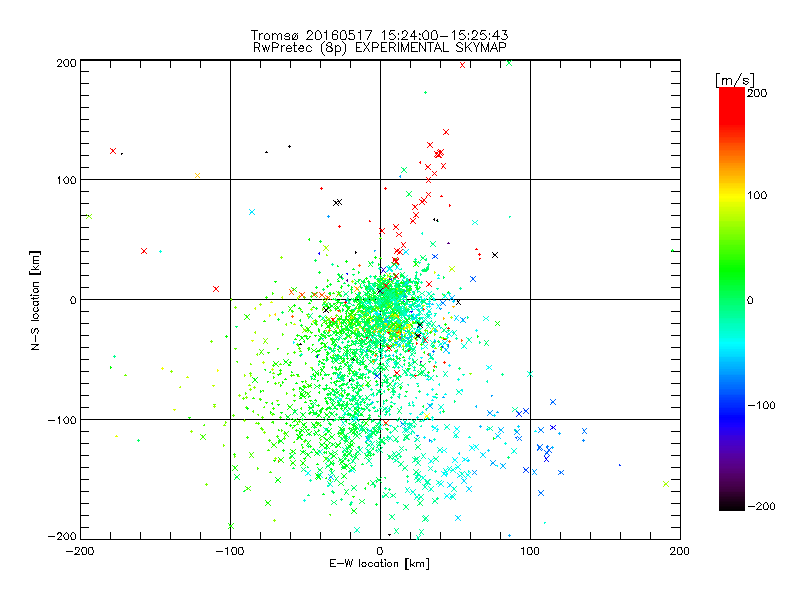Click the x-axis tick label "100"
Screen dimensions: 800x600
[530, 551]
